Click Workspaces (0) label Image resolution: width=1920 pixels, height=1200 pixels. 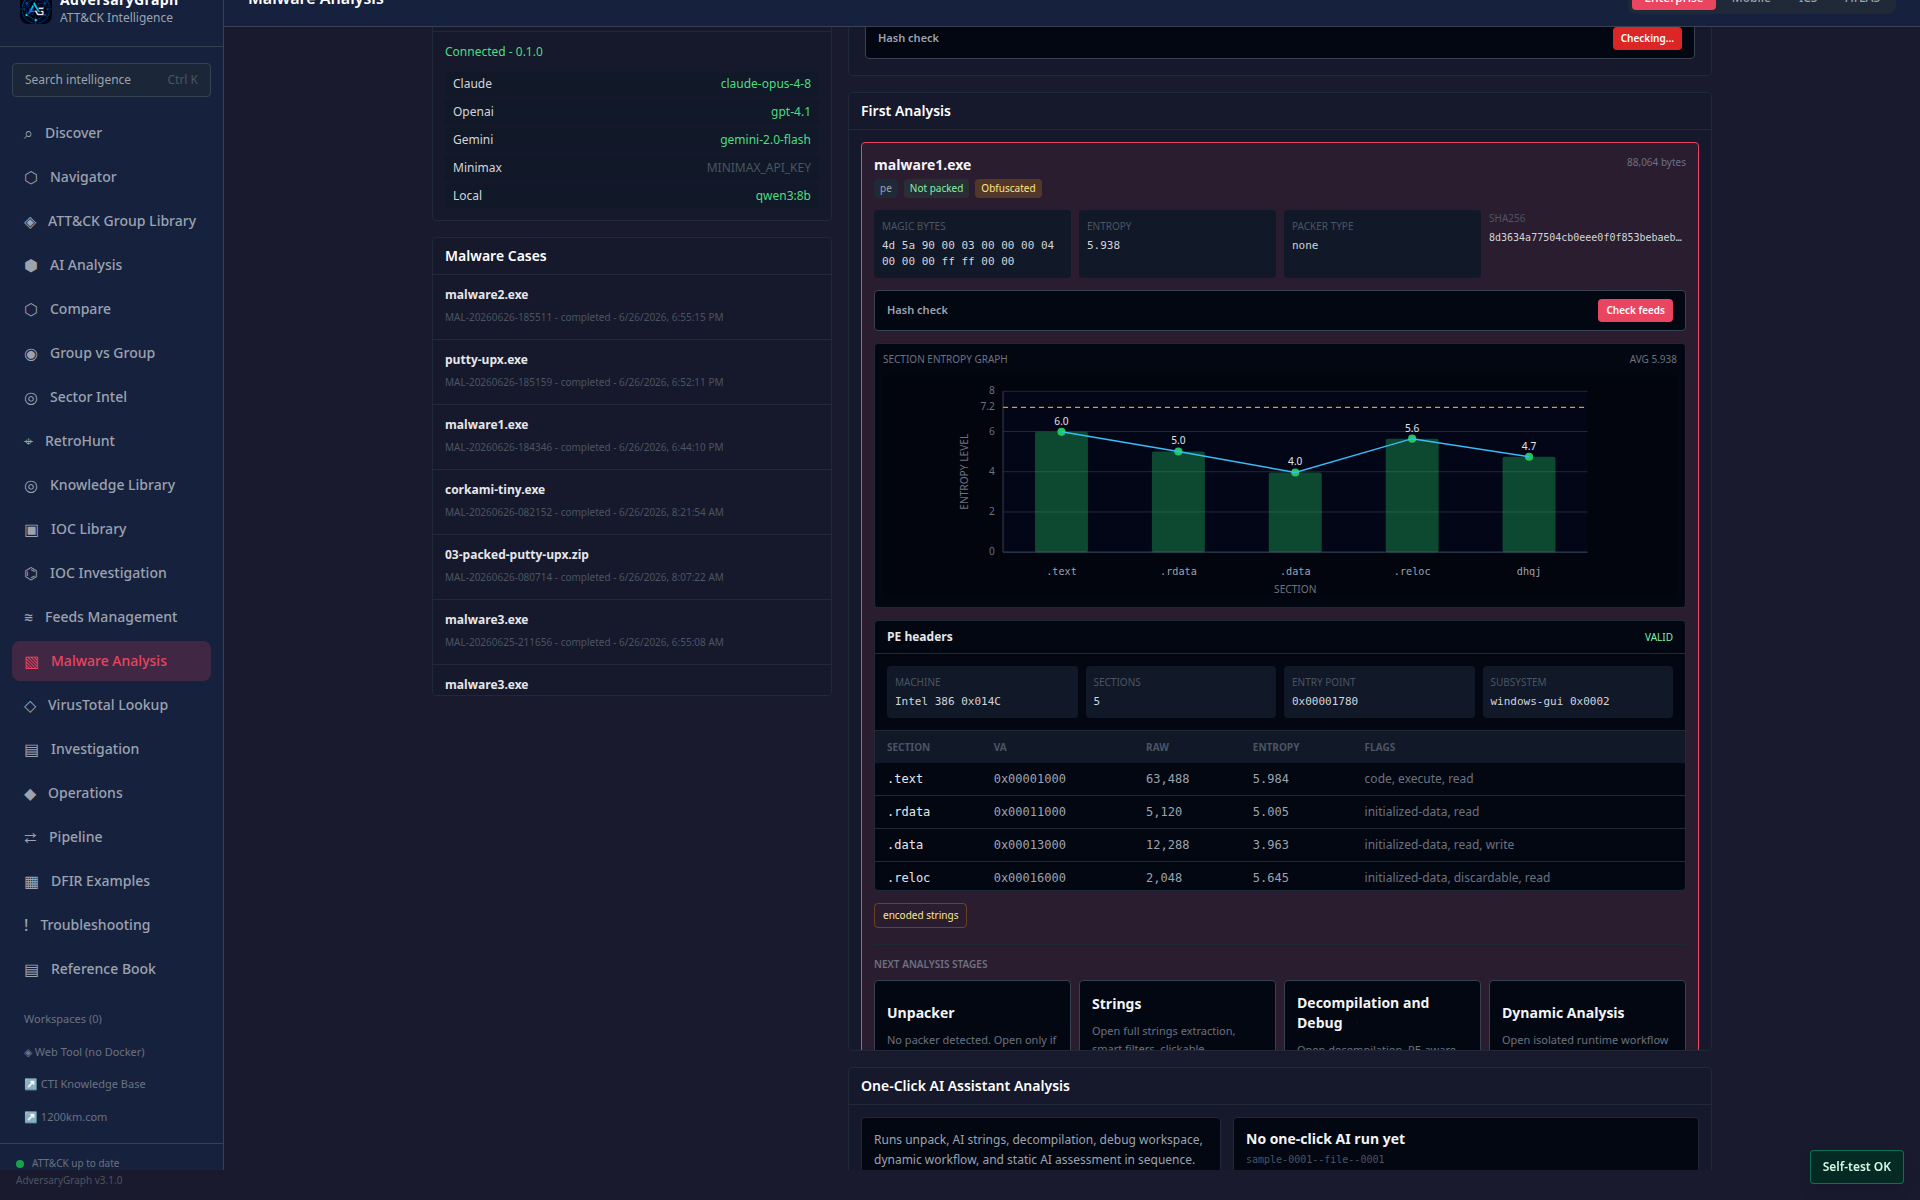click(63, 1019)
